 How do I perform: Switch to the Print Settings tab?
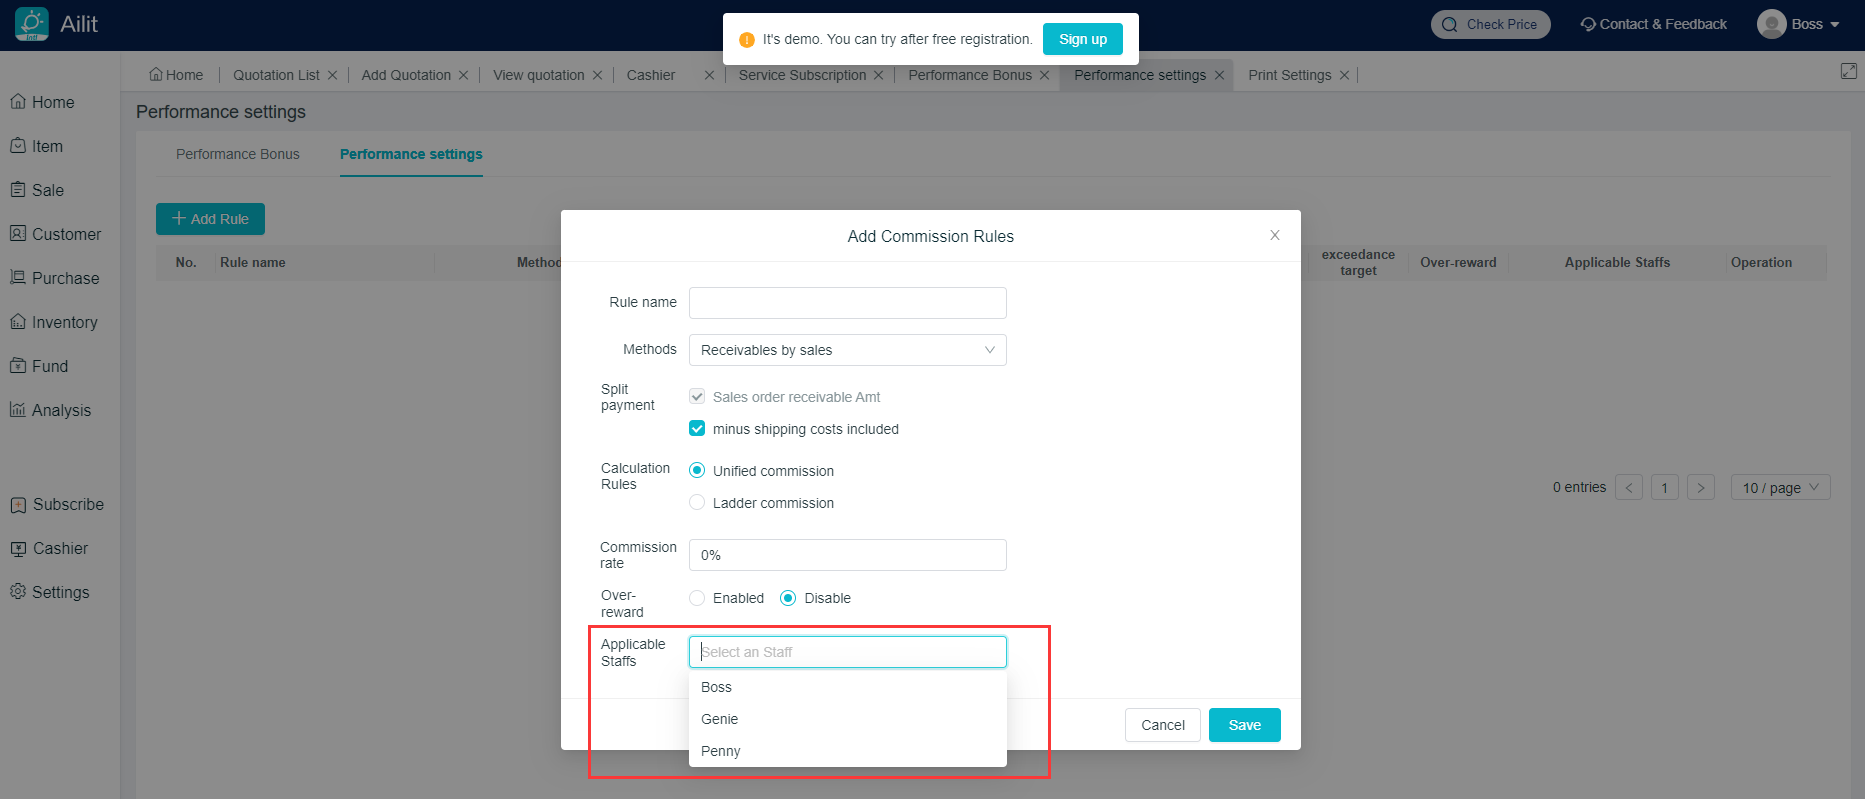pyautogui.click(x=1289, y=75)
